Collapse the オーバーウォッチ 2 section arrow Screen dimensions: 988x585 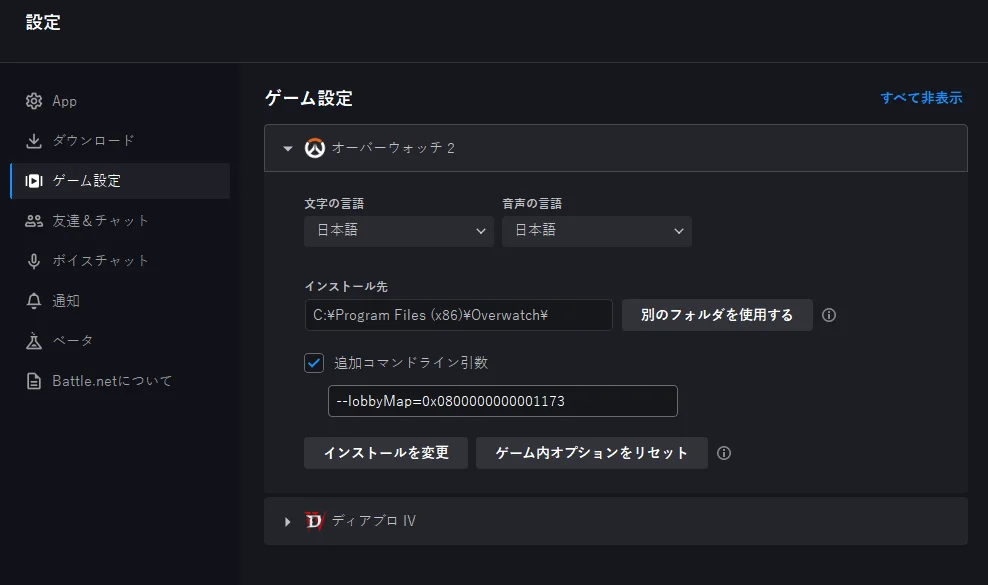tap(288, 149)
